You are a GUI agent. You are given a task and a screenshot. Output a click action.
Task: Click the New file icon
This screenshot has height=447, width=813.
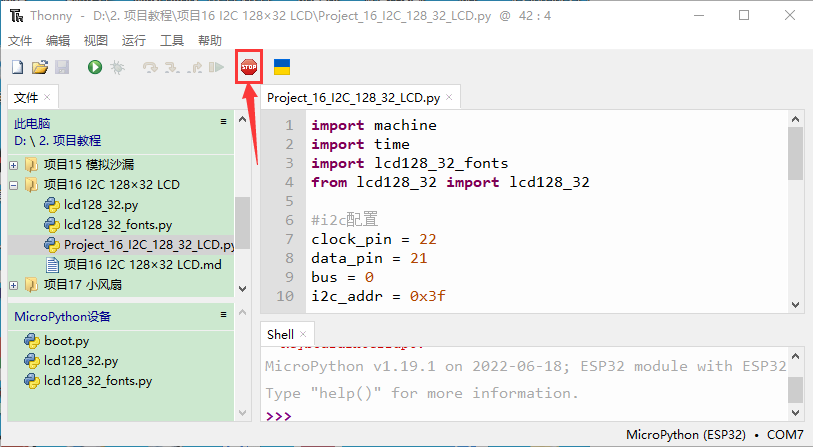tap(17, 67)
